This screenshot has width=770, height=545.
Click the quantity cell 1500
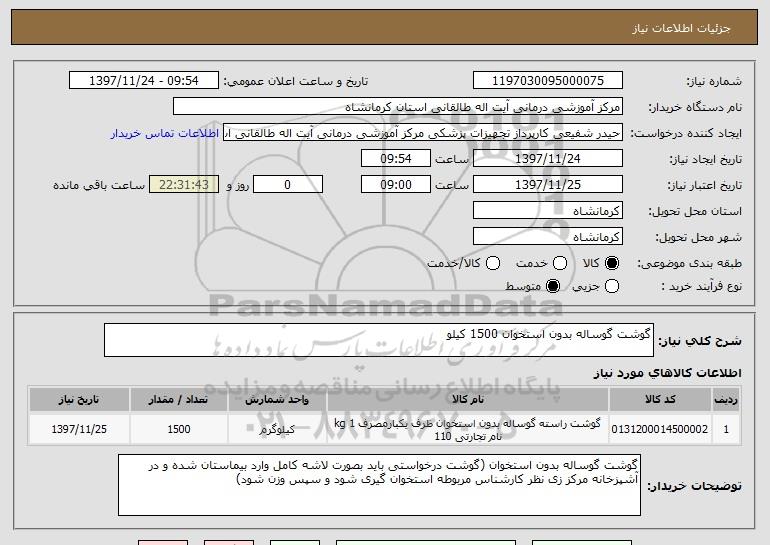coord(179,429)
